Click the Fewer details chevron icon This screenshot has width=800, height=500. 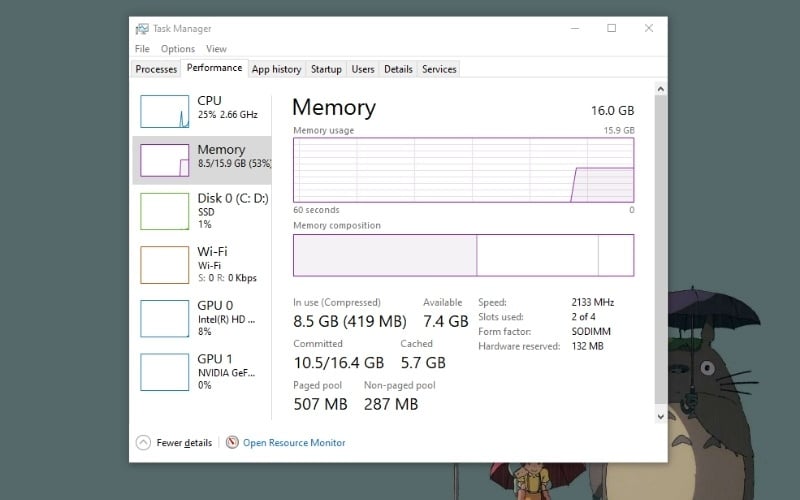(143, 442)
